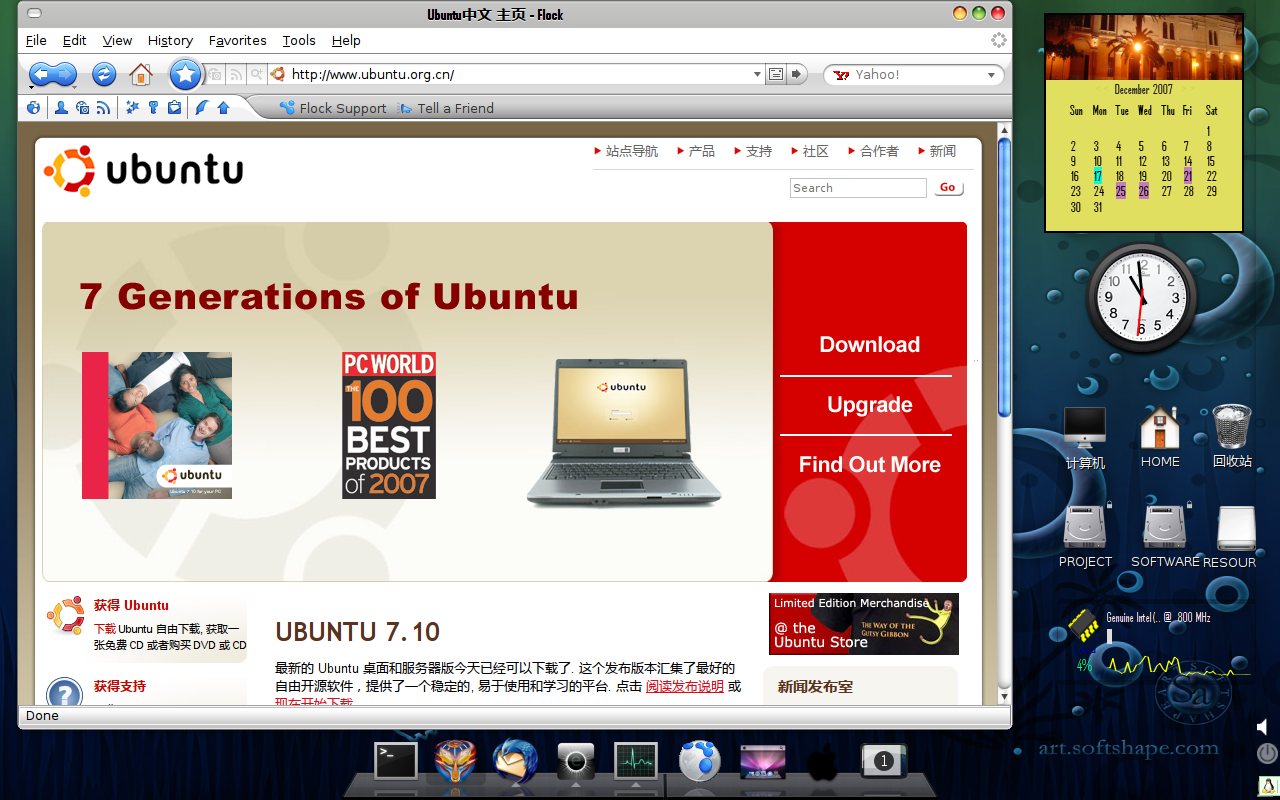The height and width of the screenshot is (800, 1280).
Task: Launch the Terminal from the dock
Action: click(x=396, y=761)
